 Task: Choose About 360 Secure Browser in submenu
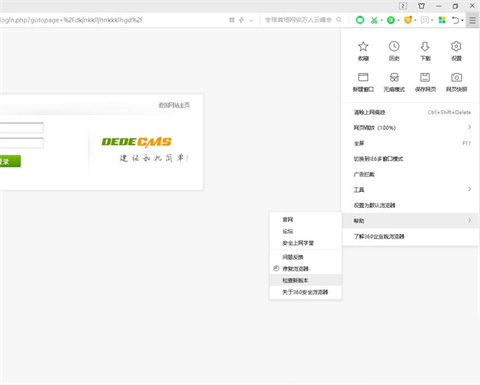tap(305, 292)
